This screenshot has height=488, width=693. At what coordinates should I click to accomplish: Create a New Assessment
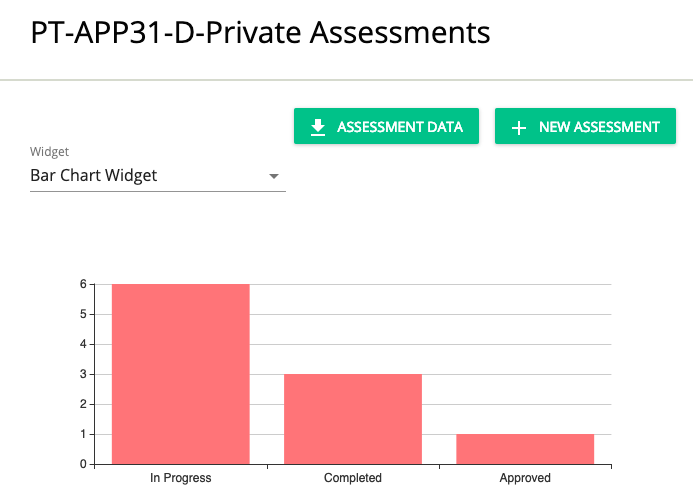585,126
